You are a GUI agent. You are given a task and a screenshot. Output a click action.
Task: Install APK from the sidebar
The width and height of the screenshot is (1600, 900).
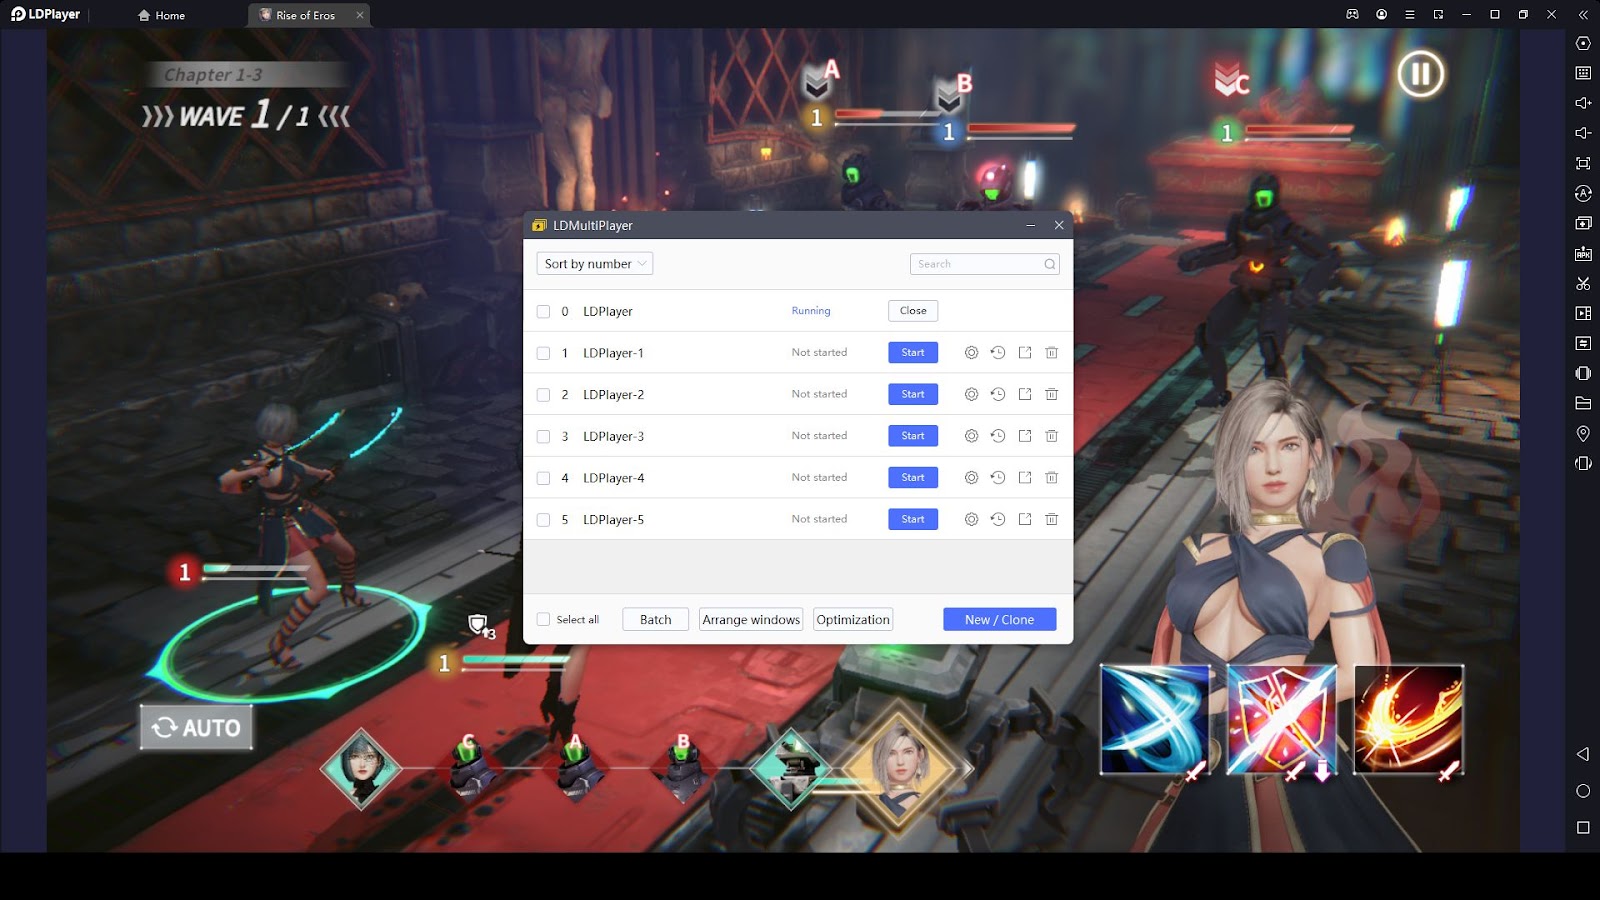coord(1583,254)
